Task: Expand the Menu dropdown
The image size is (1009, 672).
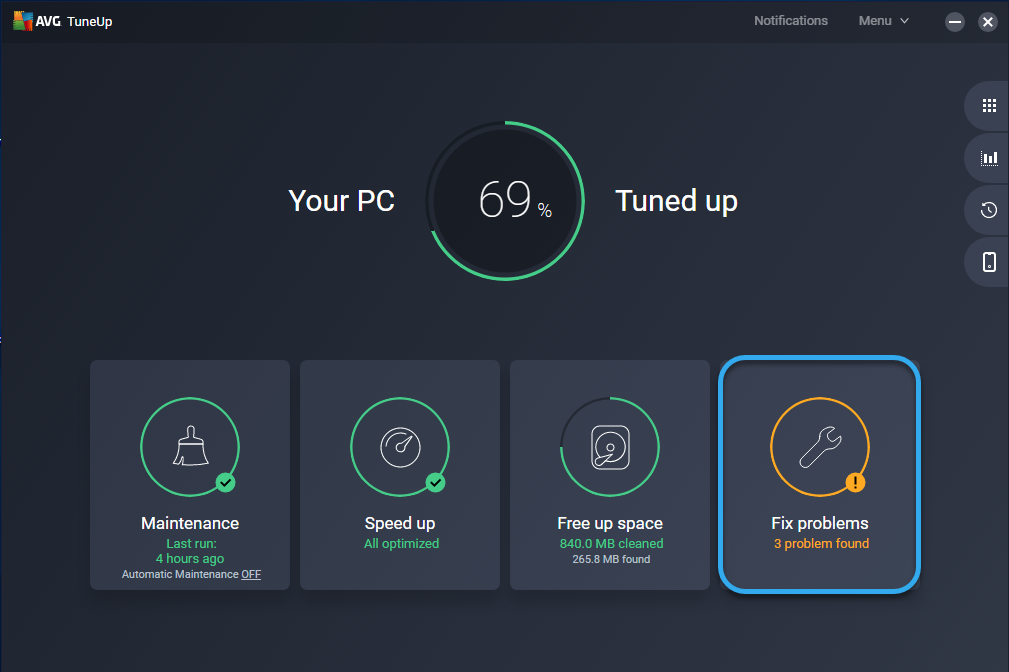Action: (884, 21)
